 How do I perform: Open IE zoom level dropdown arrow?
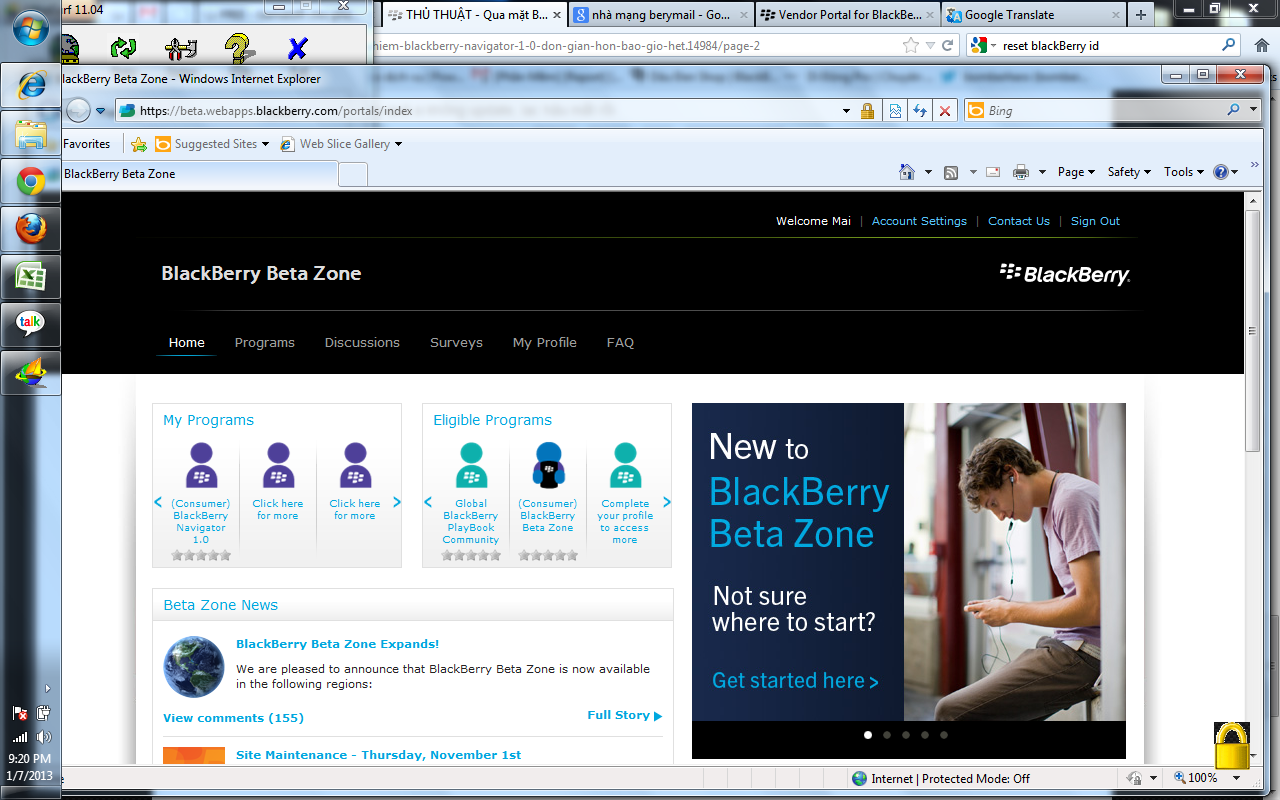click(x=1237, y=778)
